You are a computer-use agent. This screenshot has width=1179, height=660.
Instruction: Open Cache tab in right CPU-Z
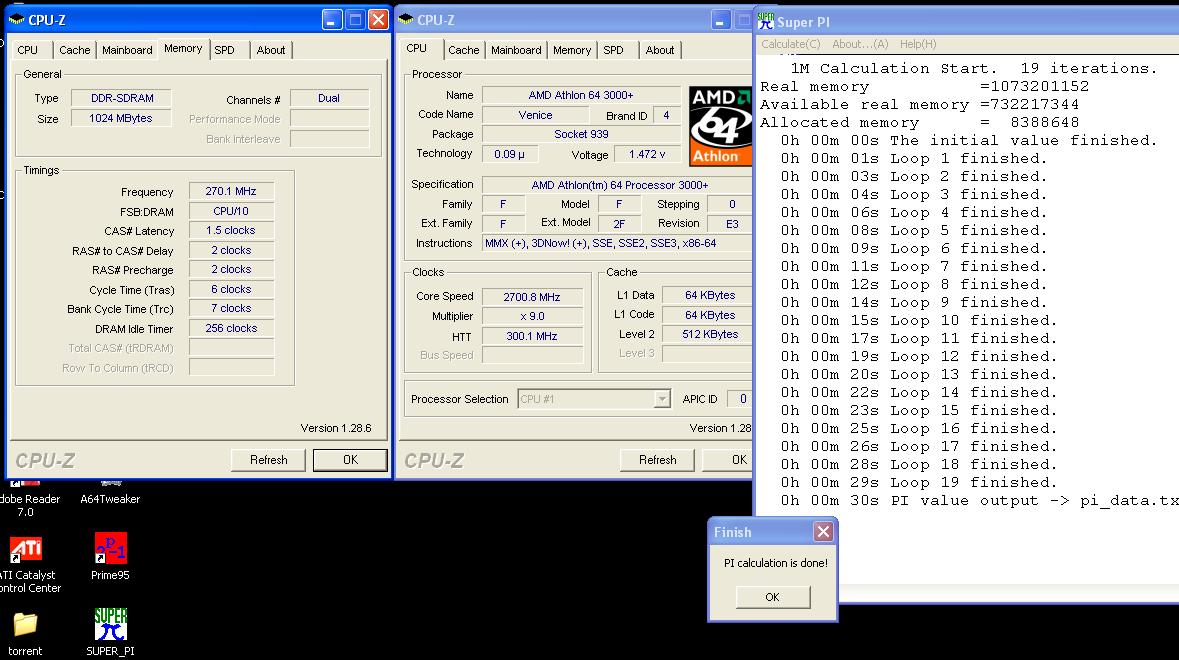[463, 50]
